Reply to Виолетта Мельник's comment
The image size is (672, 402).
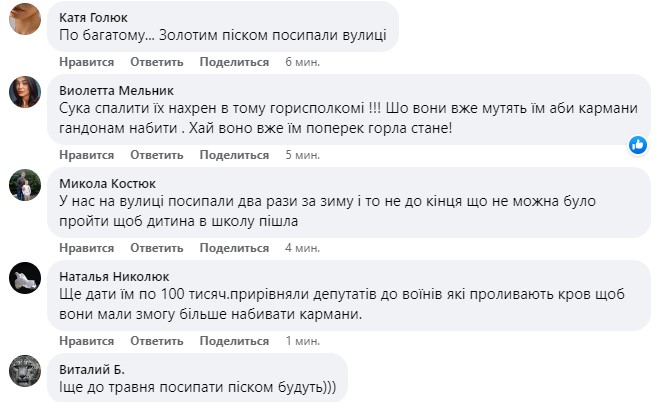[157, 155]
